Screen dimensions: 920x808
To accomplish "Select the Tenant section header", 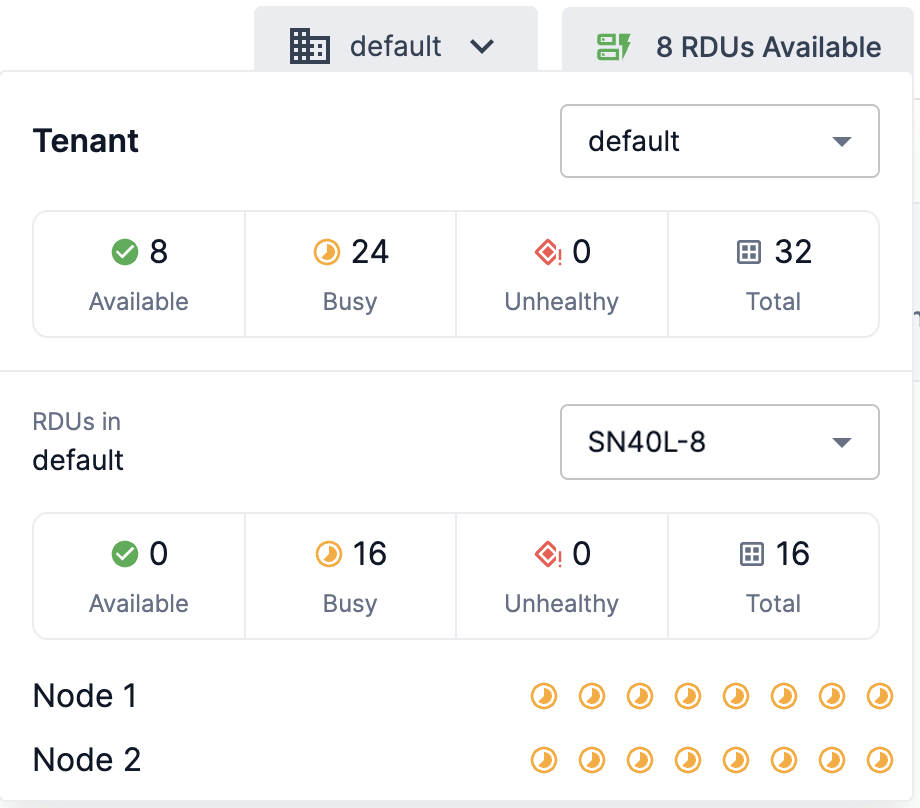I will 85,141.
